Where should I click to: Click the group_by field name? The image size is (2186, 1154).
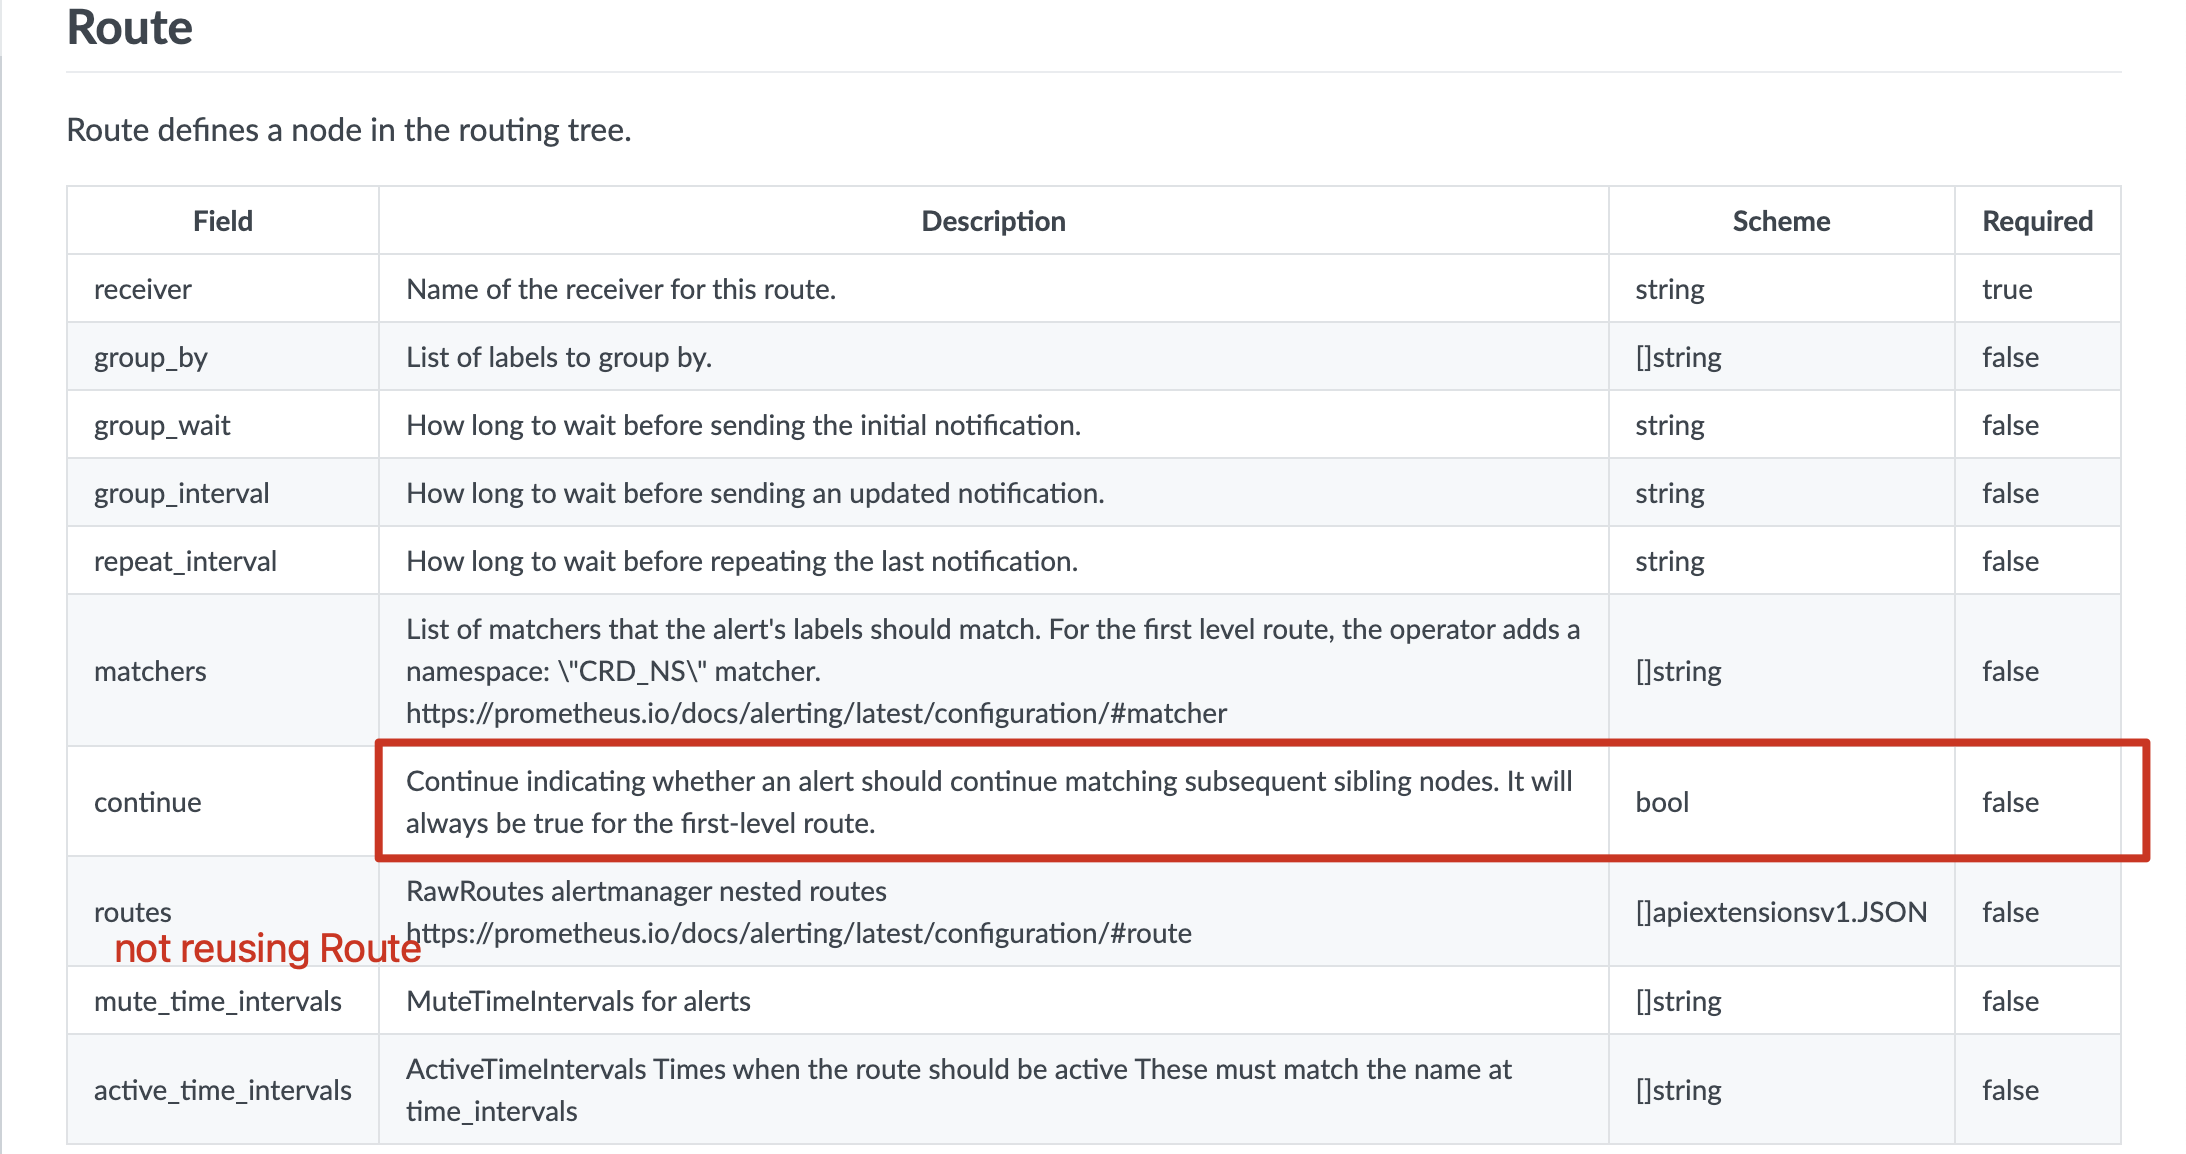(x=150, y=356)
